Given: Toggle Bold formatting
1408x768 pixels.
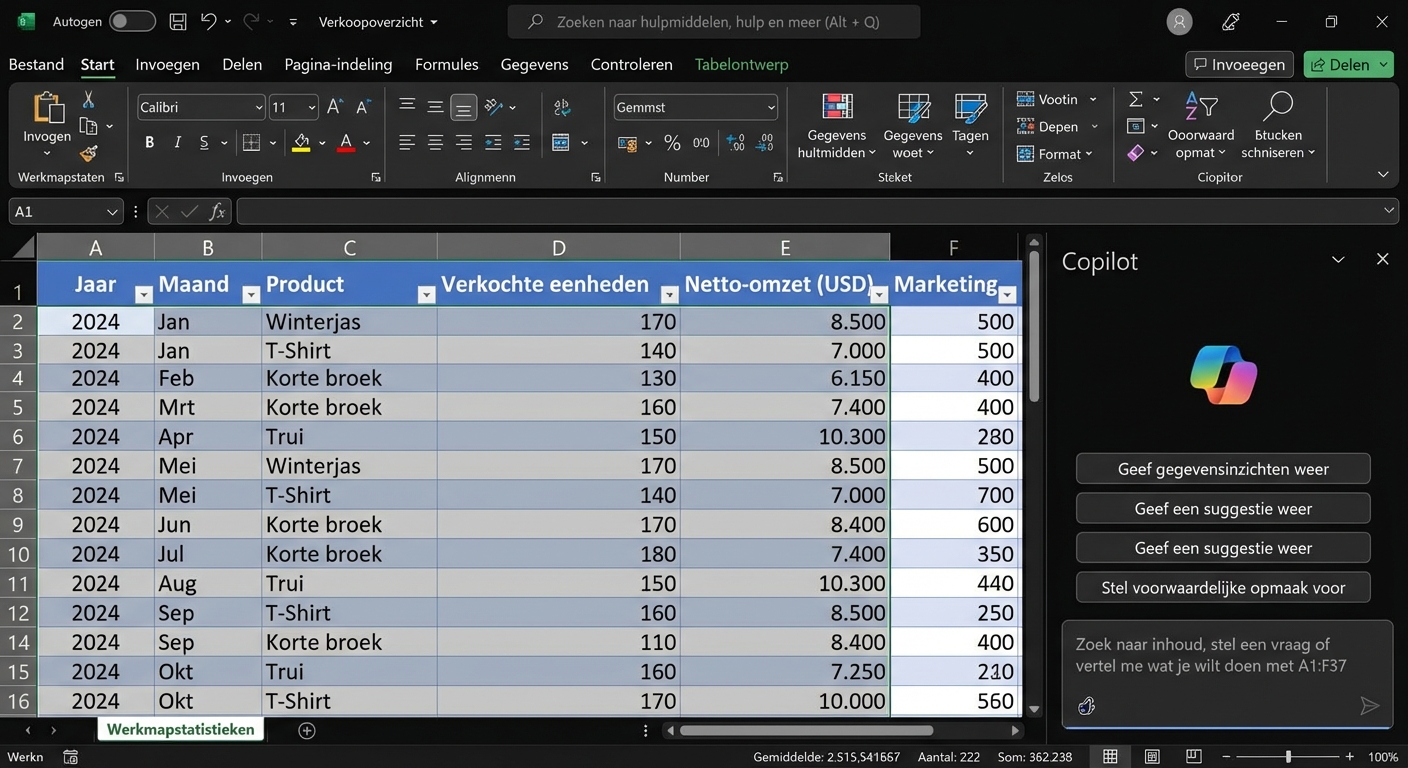Looking at the screenshot, I should pyautogui.click(x=149, y=142).
